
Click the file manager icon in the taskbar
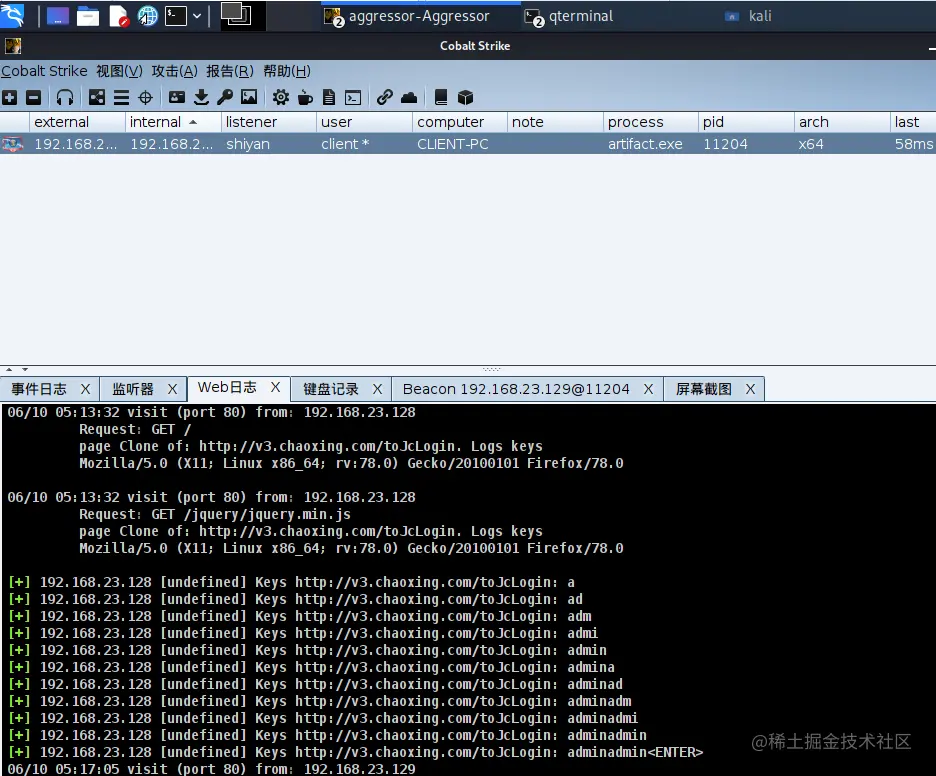[x=87, y=16]
